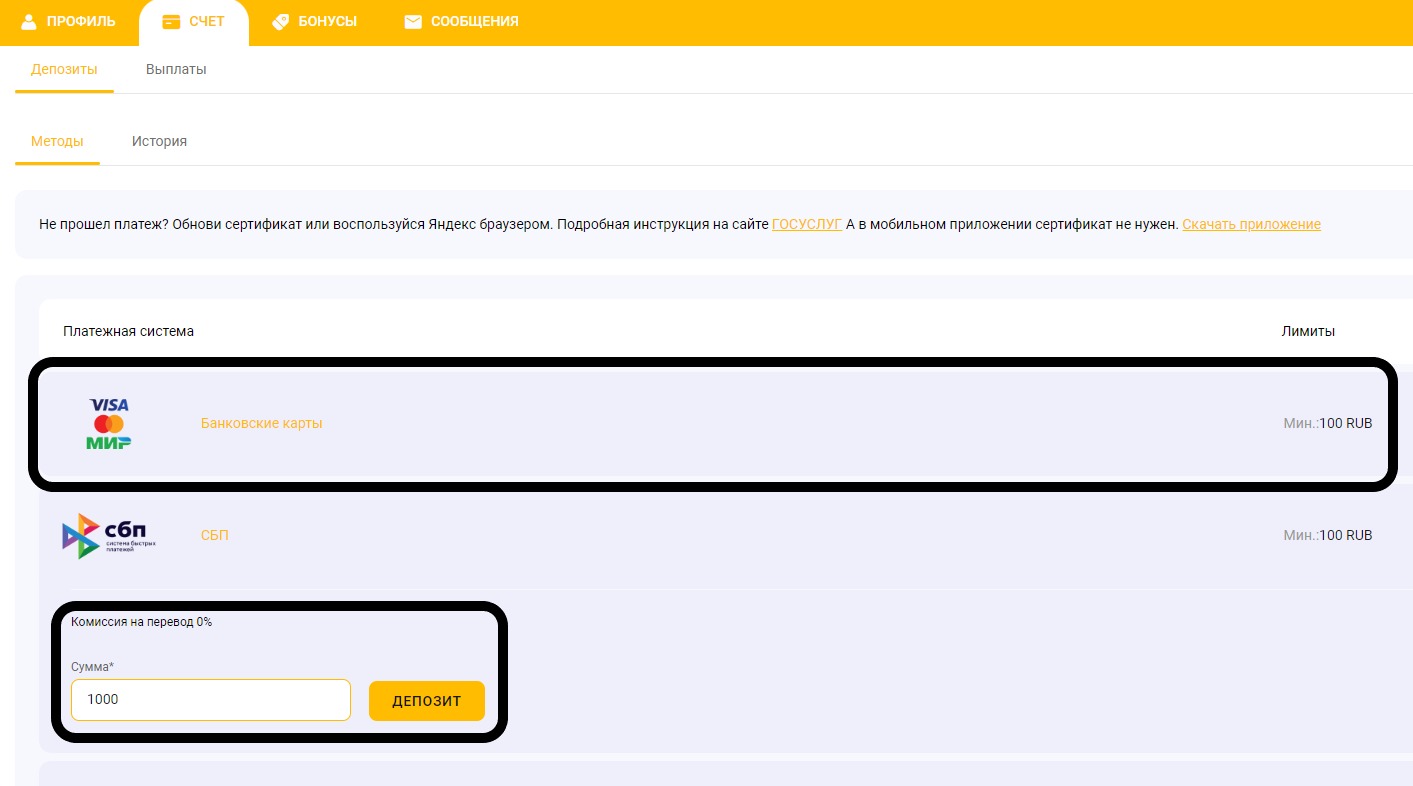The image size is (1413, 786).
Task: Click the Депозит button
Action: point(427,701)
